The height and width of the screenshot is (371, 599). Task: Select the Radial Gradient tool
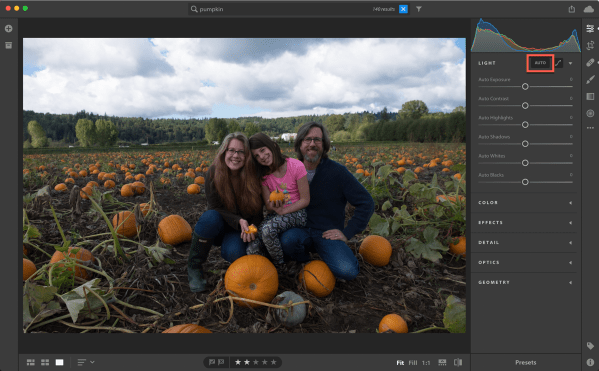(590, 113)
